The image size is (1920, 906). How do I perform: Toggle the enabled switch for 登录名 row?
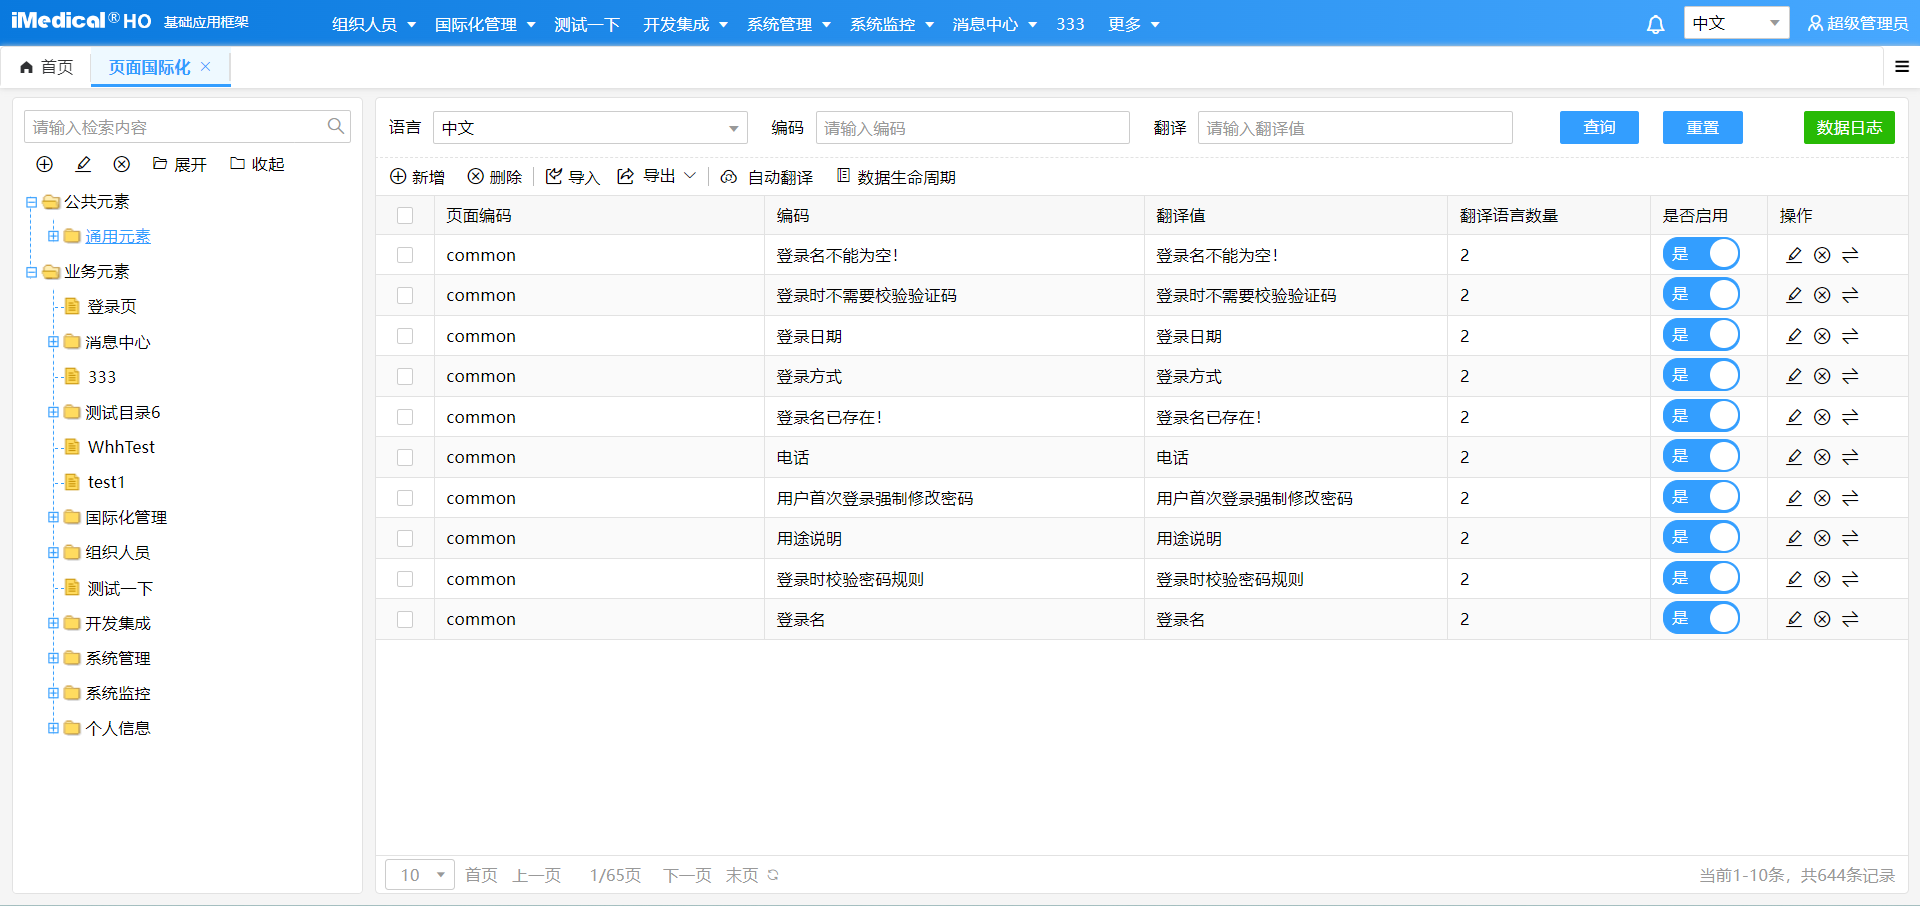point(1701,618)
